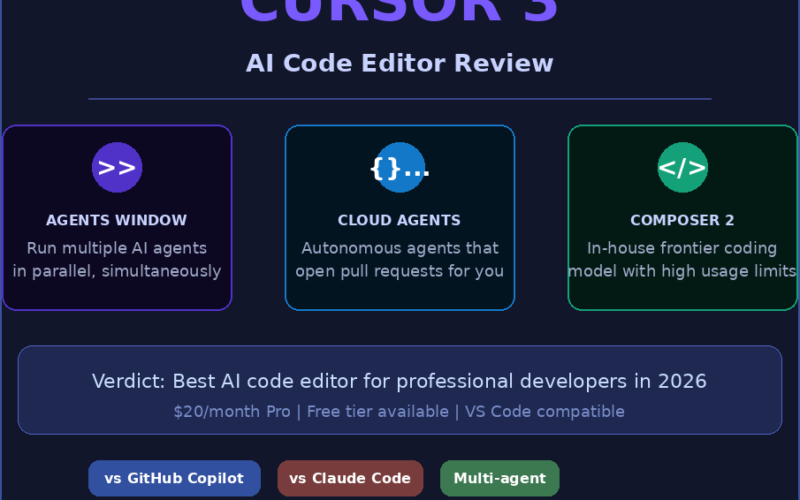Click the 'open pull requests for you' line
800x500 pixels.
point(399,271)
